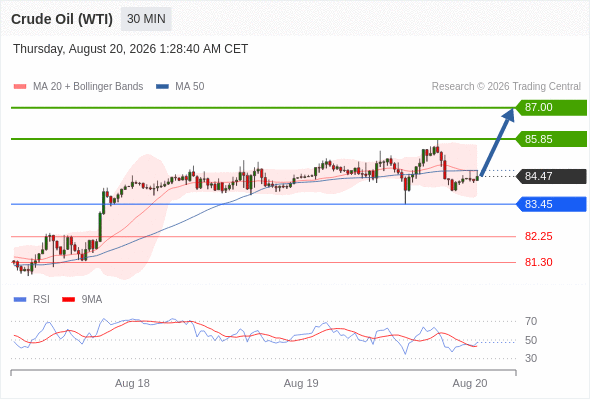Select the green 87.00 resistance tag
This screenshot has height=400, width=590.
552,108
